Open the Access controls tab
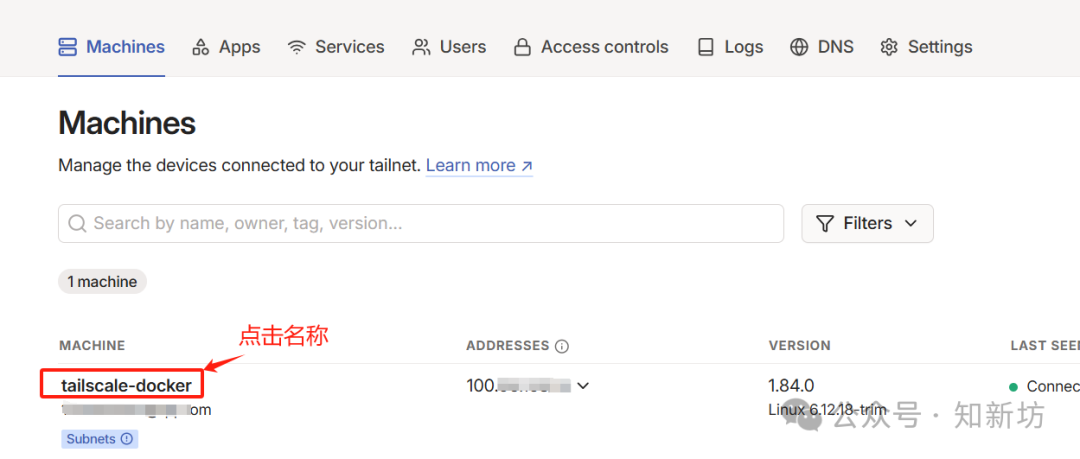 point(604,47)
